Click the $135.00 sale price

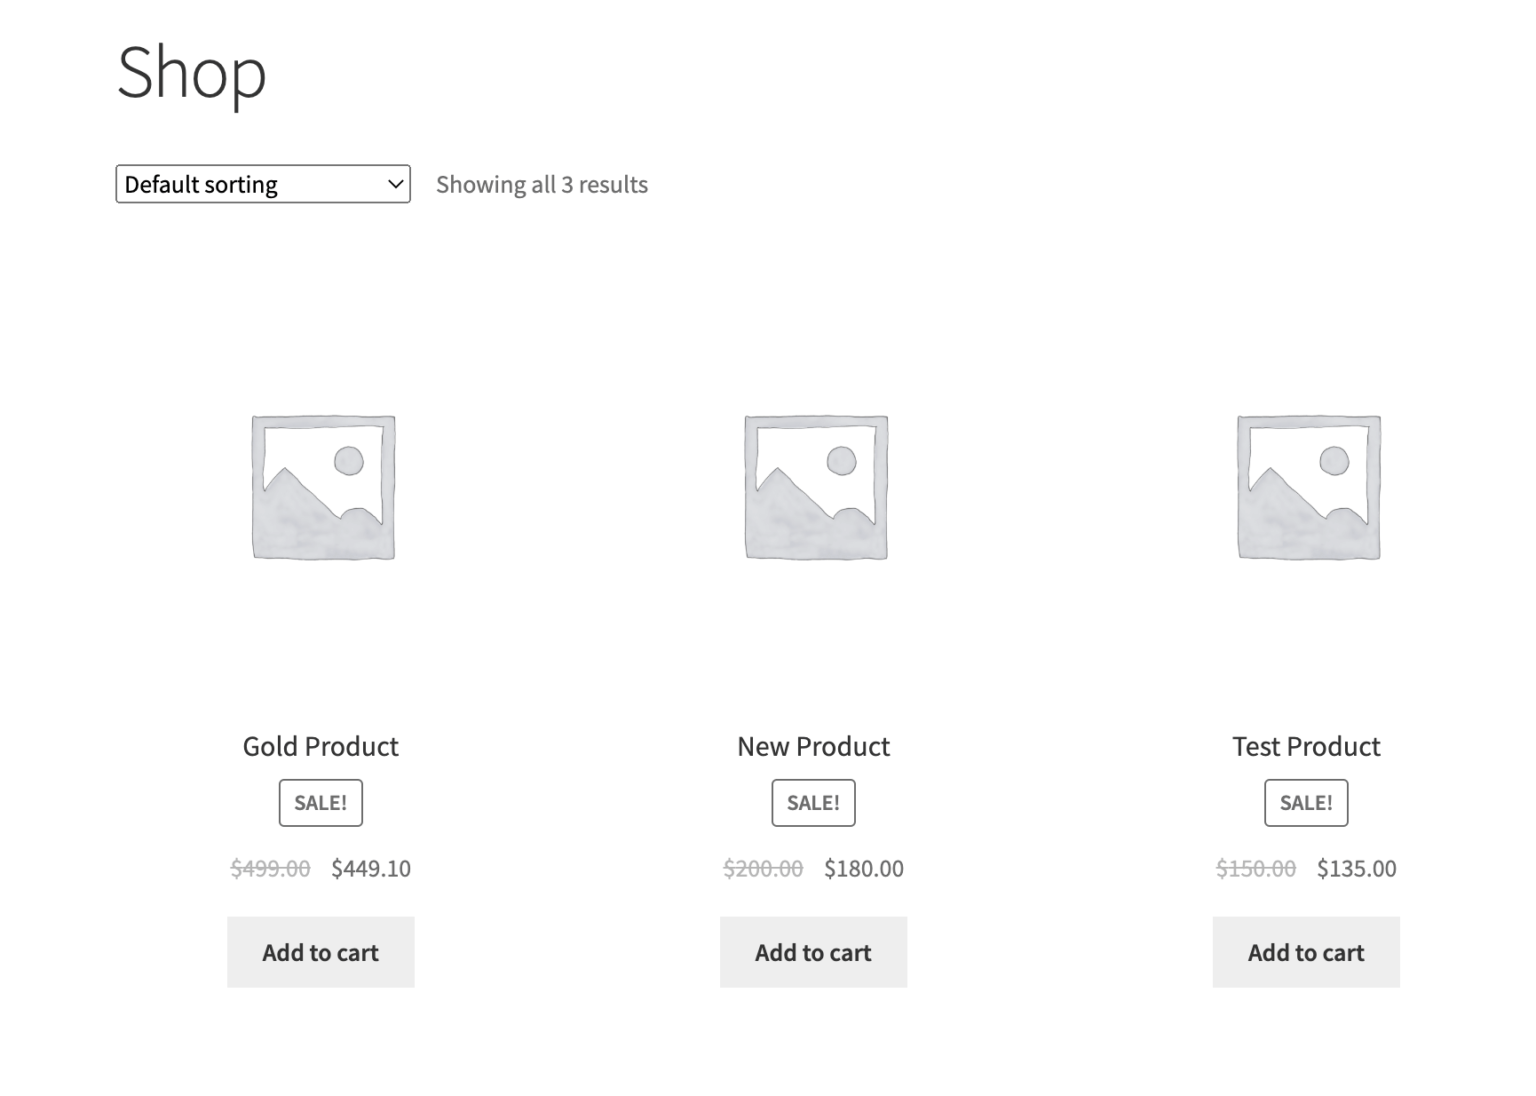click(1357, 868)
